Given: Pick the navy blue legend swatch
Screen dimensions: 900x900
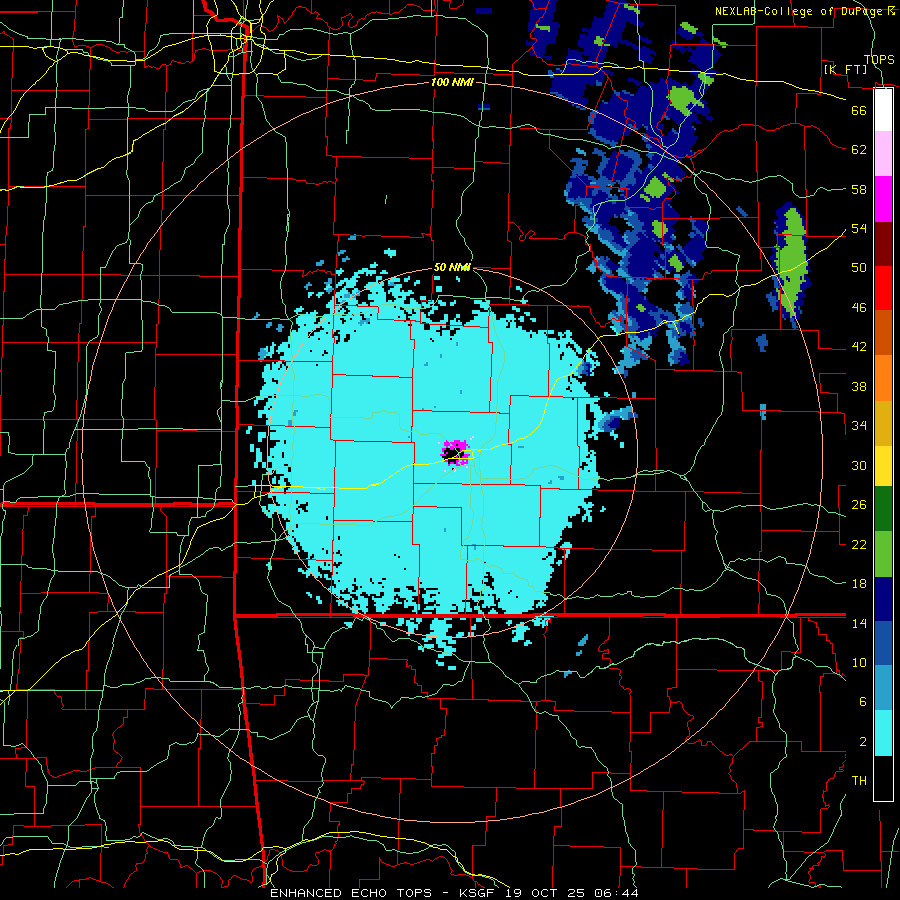Looking at the screenshot, I should click(883, 599).
